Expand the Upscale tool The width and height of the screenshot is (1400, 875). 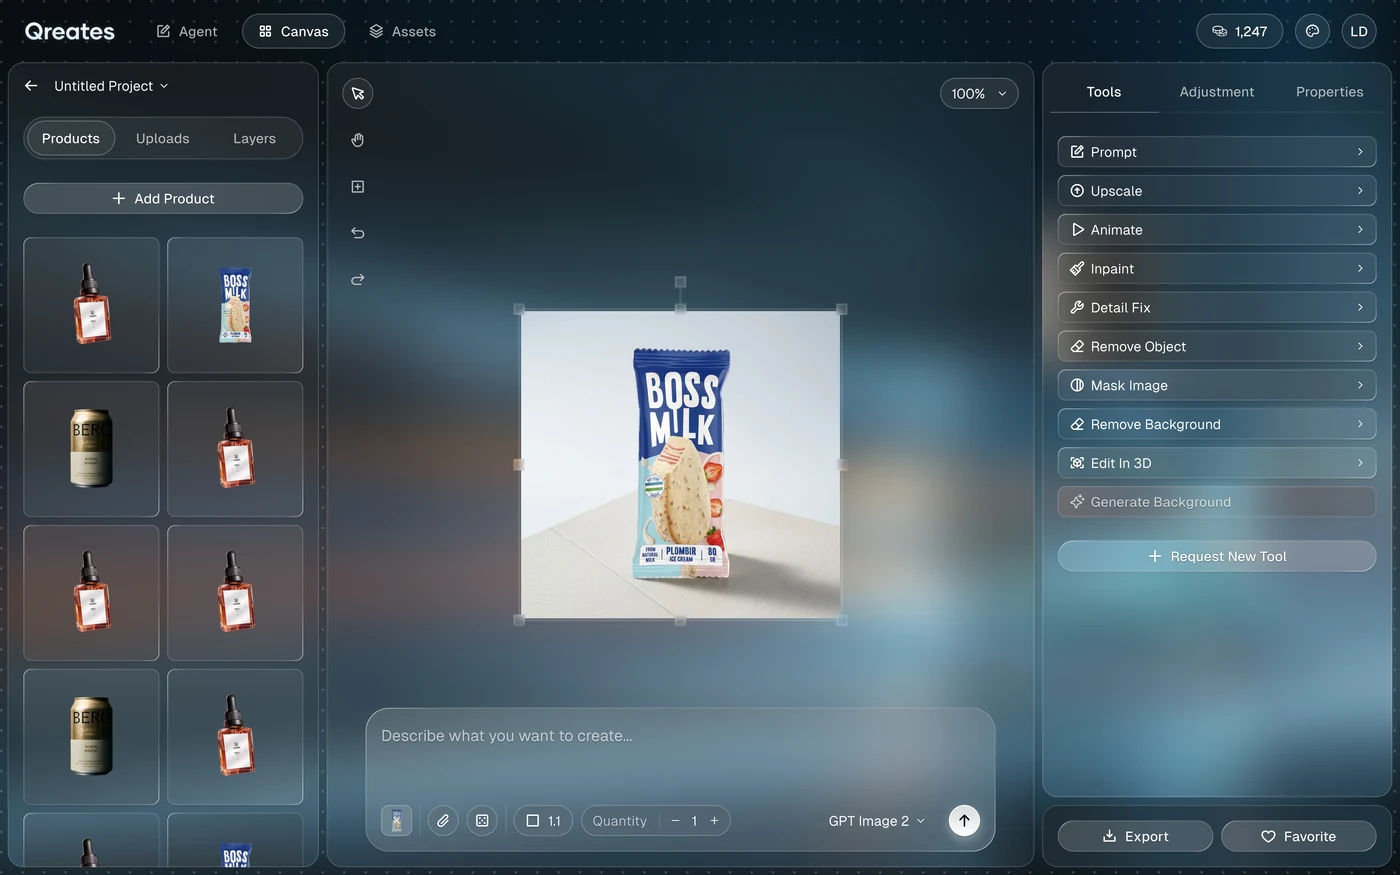[1217, 191]
